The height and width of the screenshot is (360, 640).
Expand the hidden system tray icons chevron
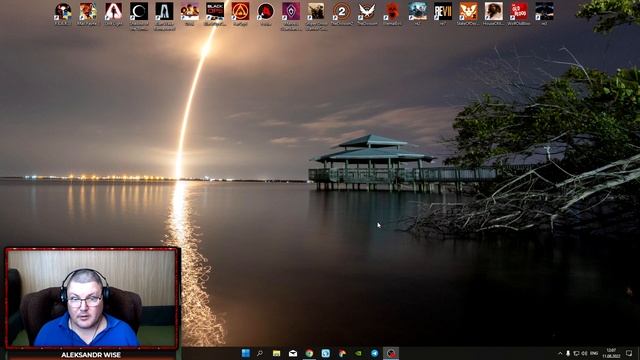click(x=560, y=353)
